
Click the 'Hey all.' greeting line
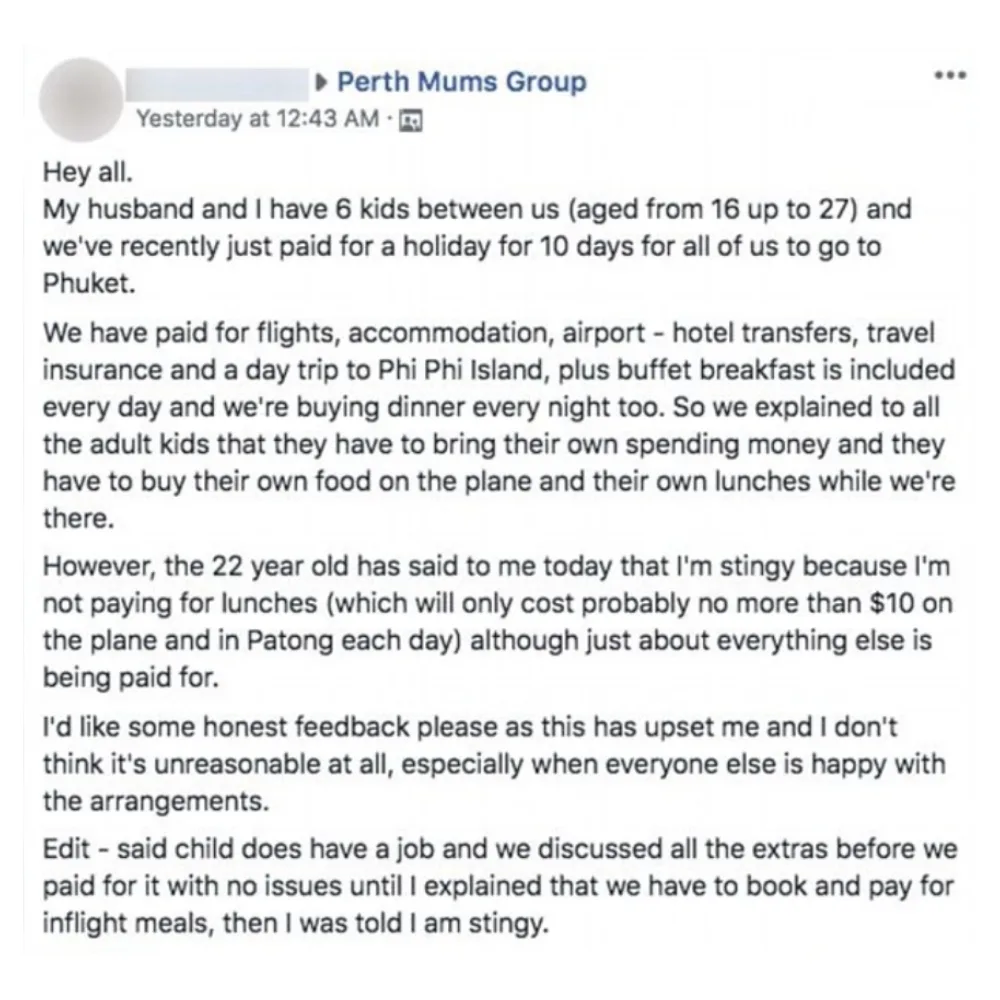(x=88, y=172)
